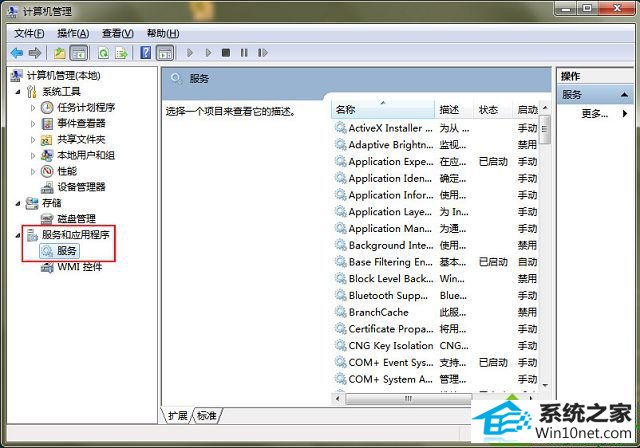Viewport: 640px width, 448px height.
Task: Select the Application Iden... service row
Action: click(x=436, y=179)
